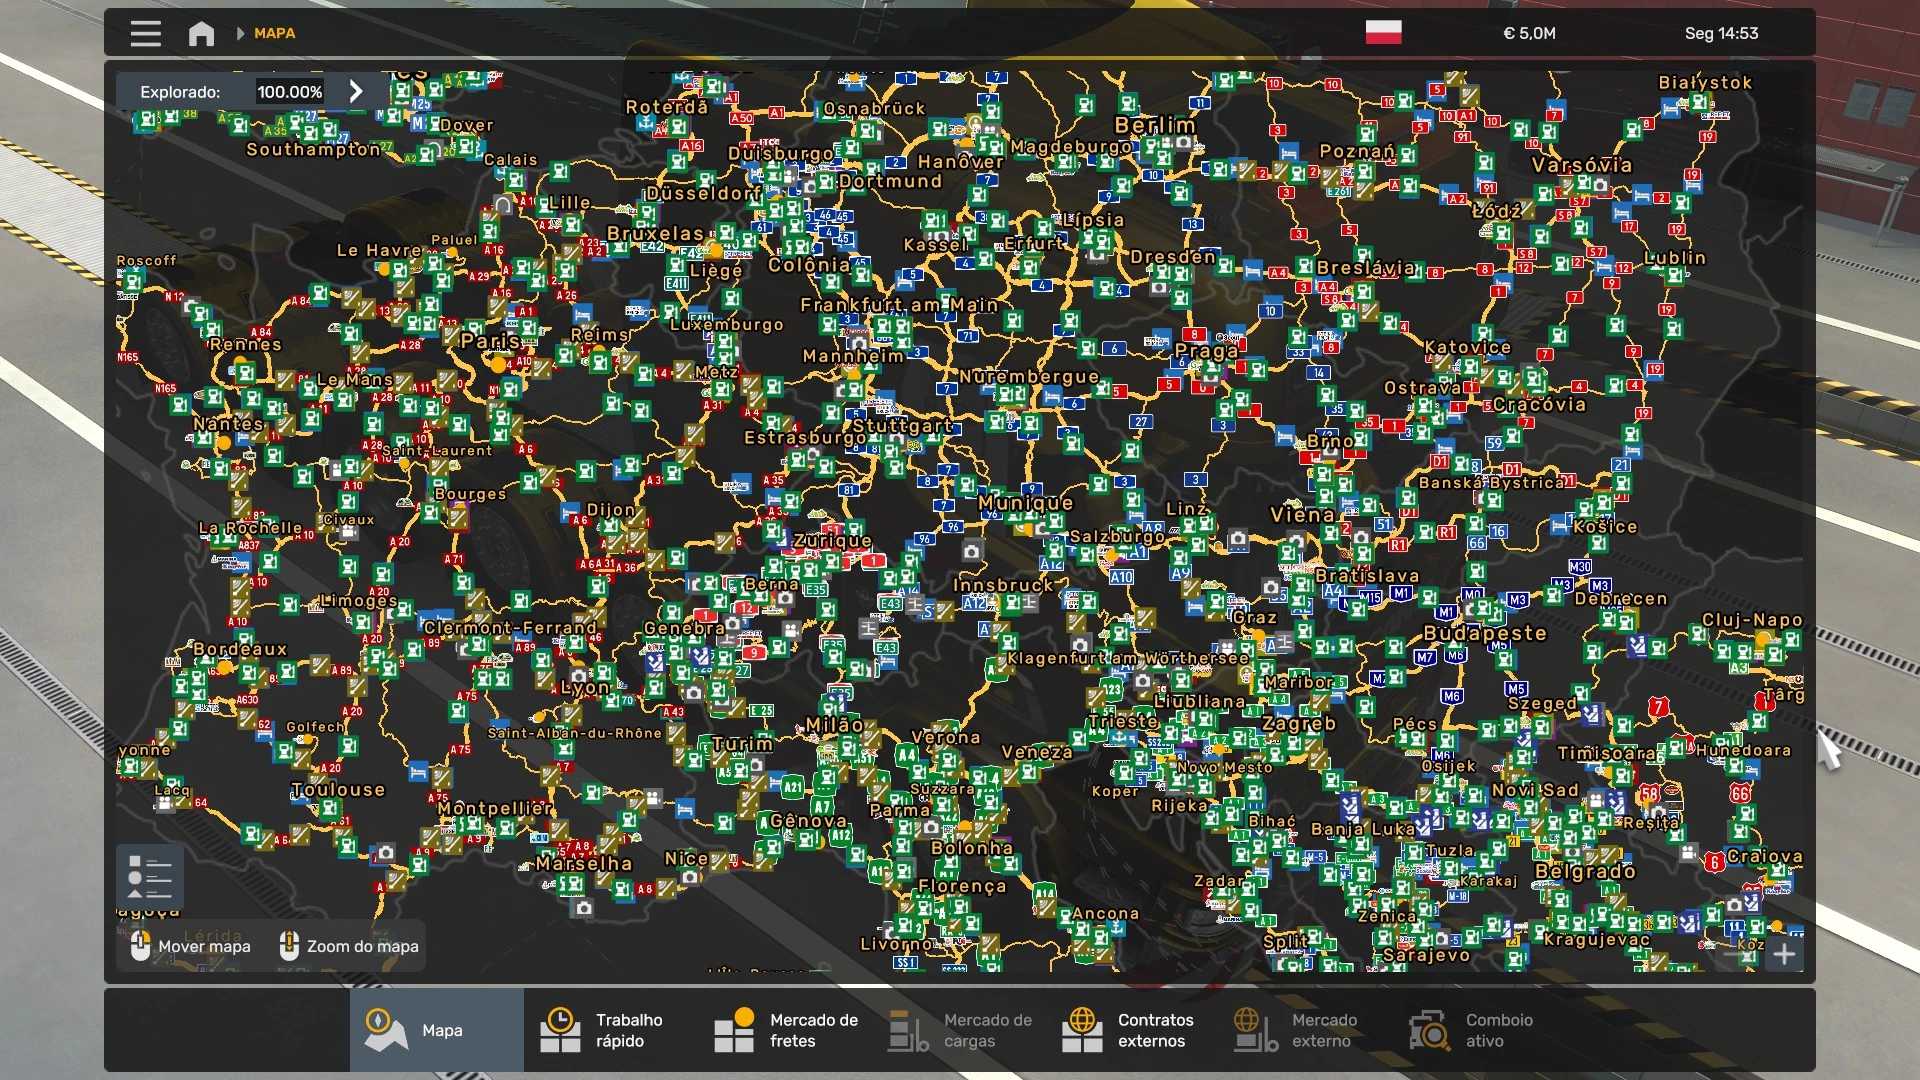The height and width of the screenshot is (1080, 1920).
Task: Go to home screen icon
Action: 201,33
